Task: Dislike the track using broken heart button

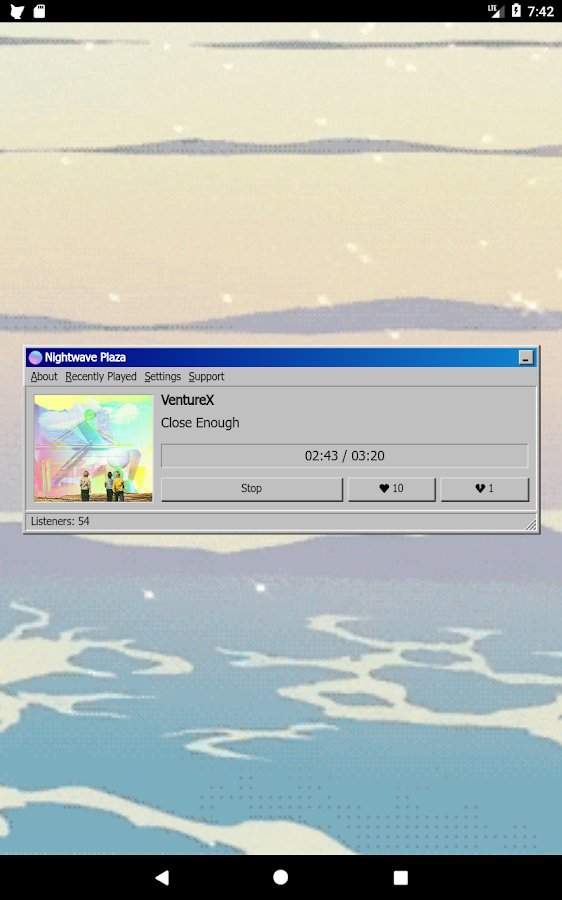Action: pyautogui.click(x=485, y=489)
